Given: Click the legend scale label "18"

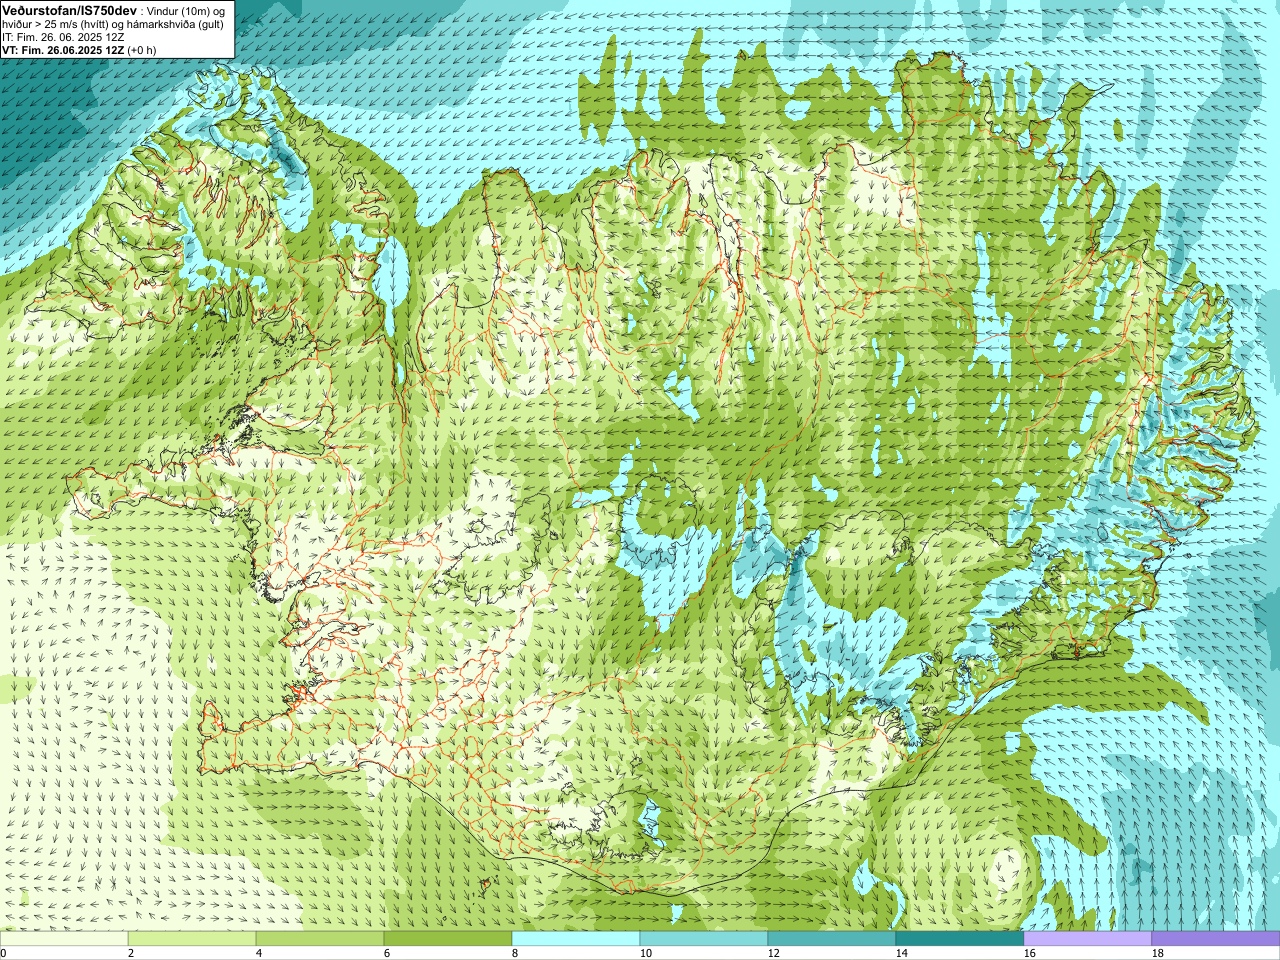Looking at the screenshot, I should [1157, 953].
